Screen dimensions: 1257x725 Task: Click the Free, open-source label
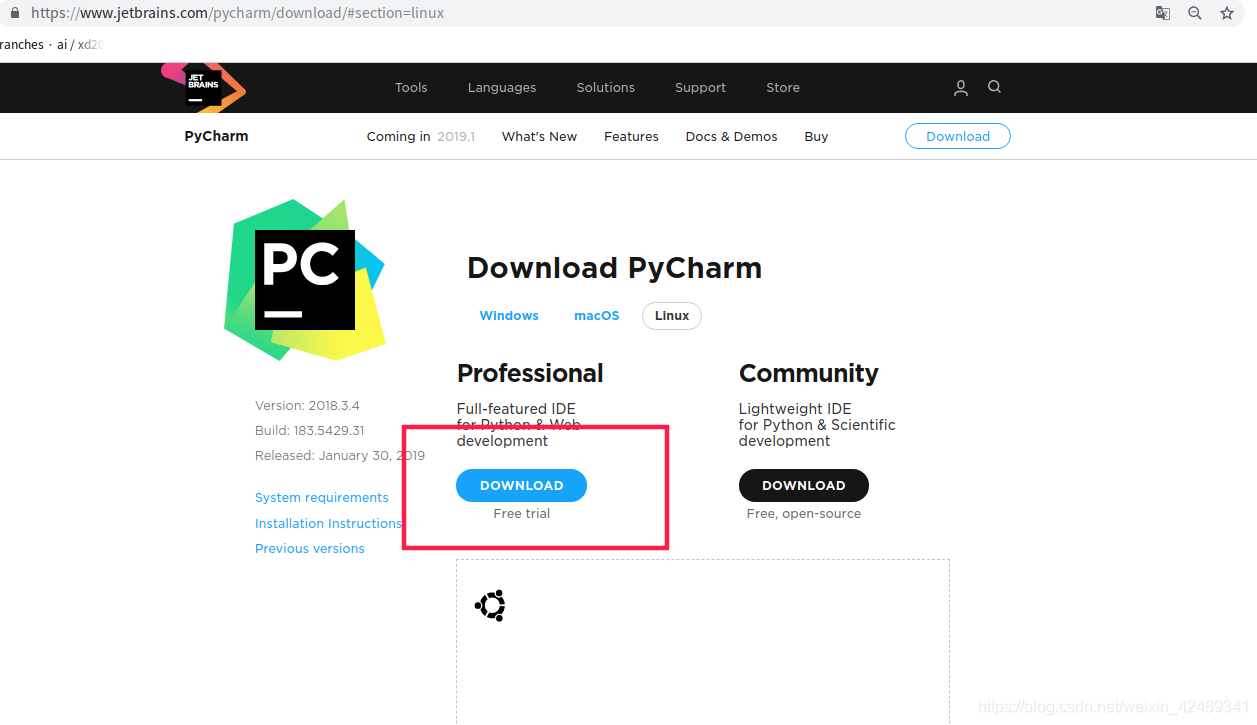point(804,514)
